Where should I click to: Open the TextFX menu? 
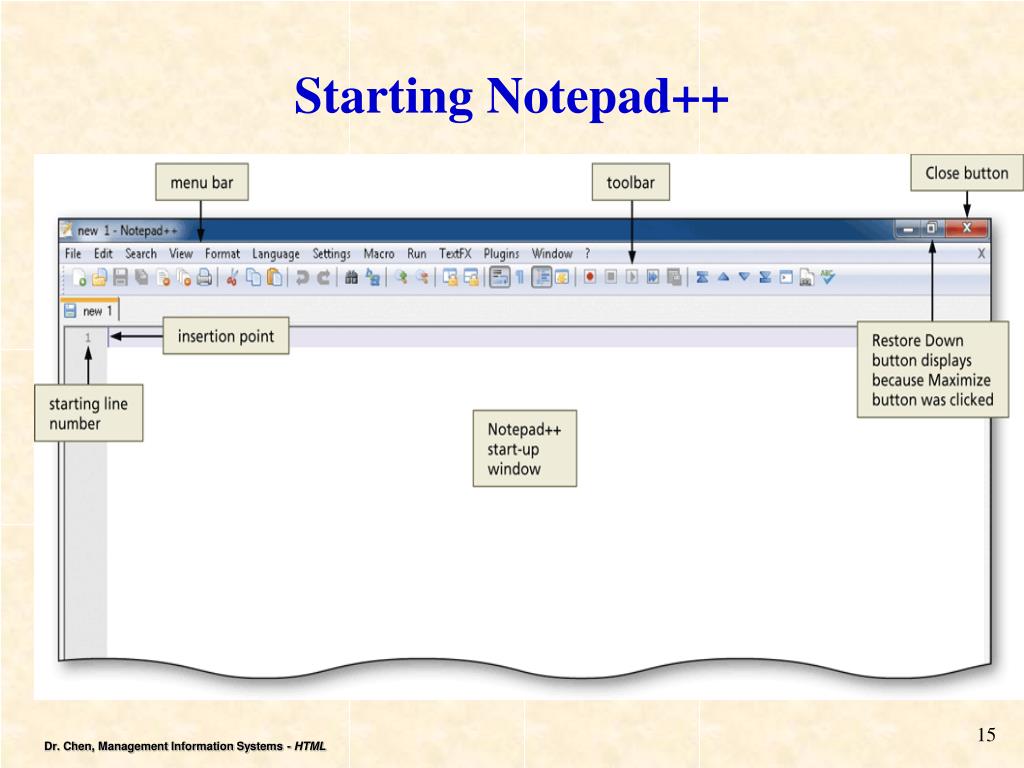coord(455,253)
